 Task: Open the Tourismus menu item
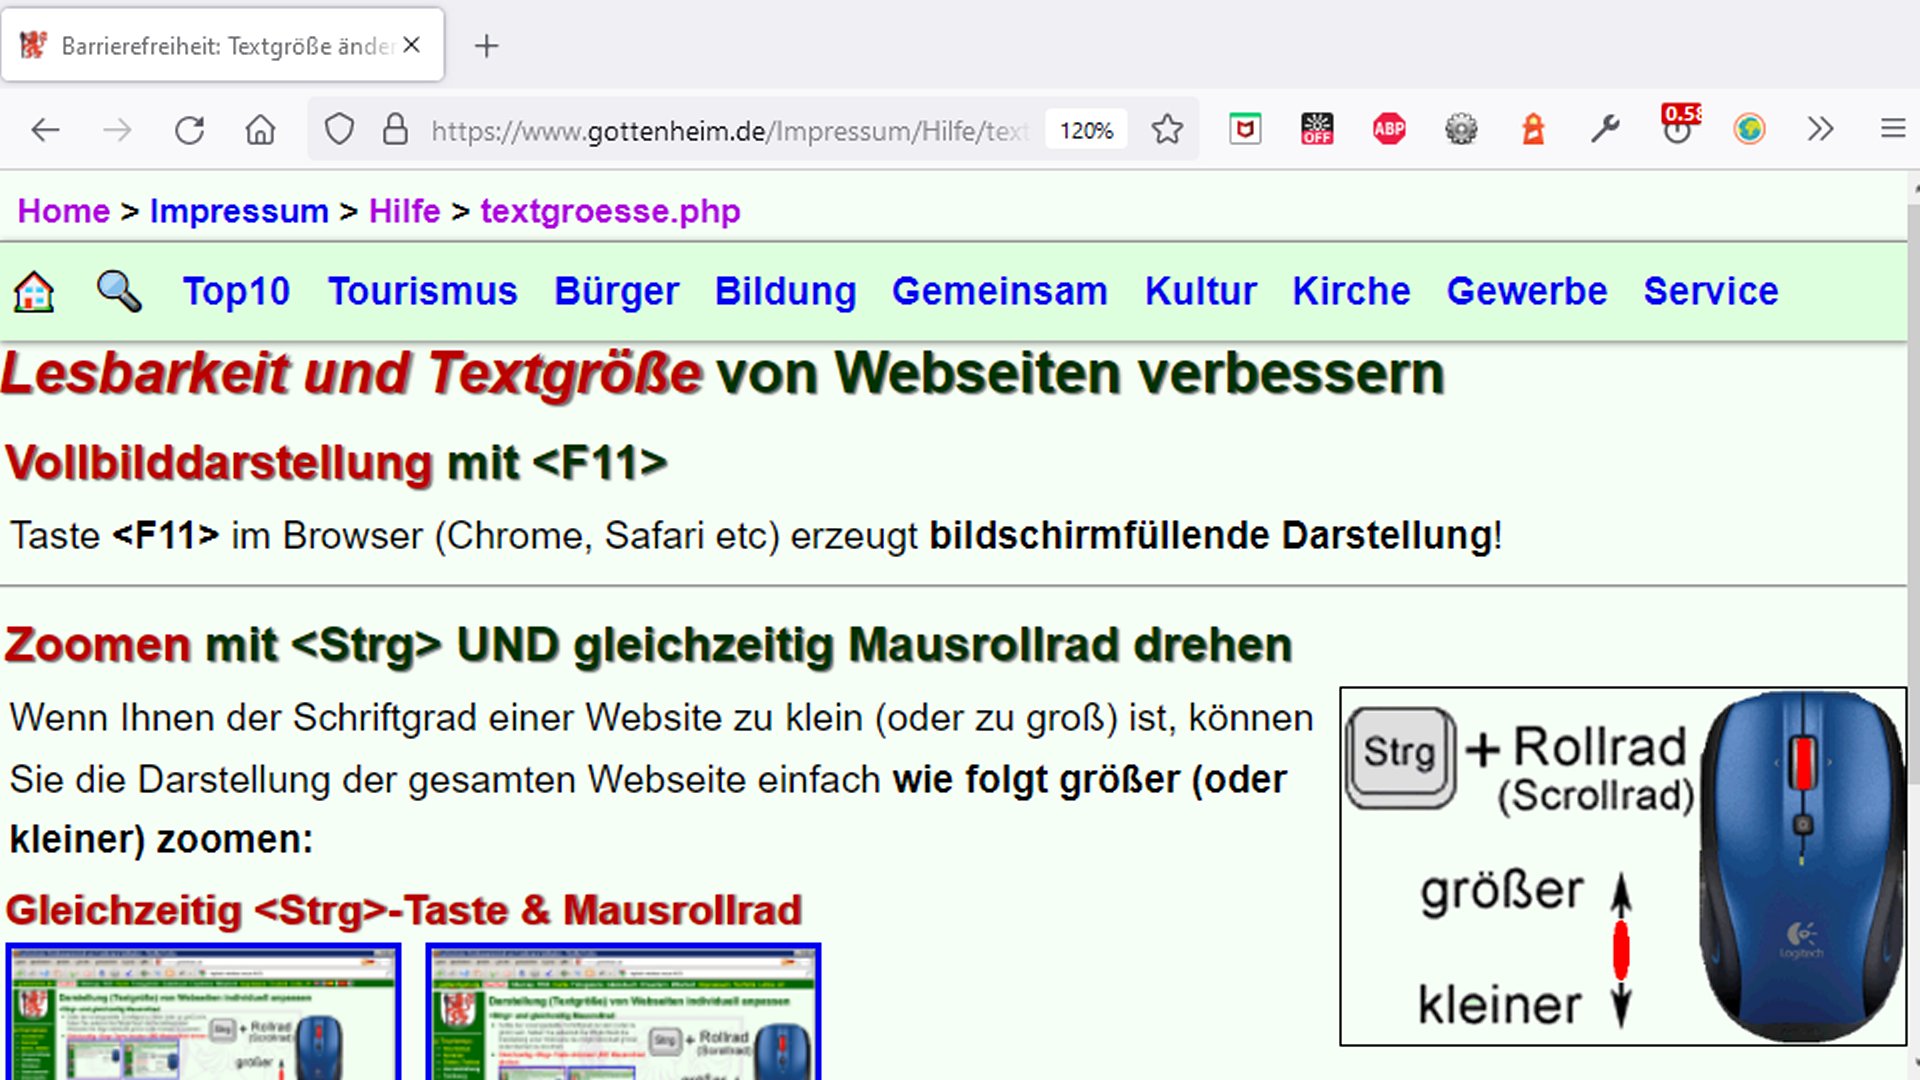click(422, 292)
